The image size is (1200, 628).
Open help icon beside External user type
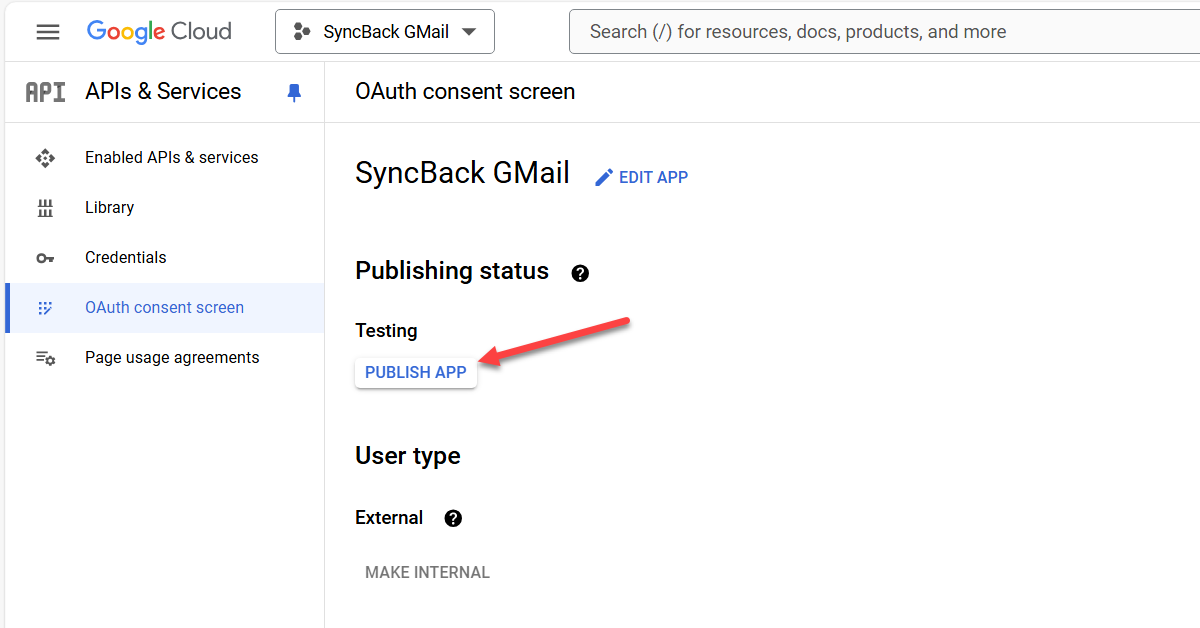(x=453, y=518)
